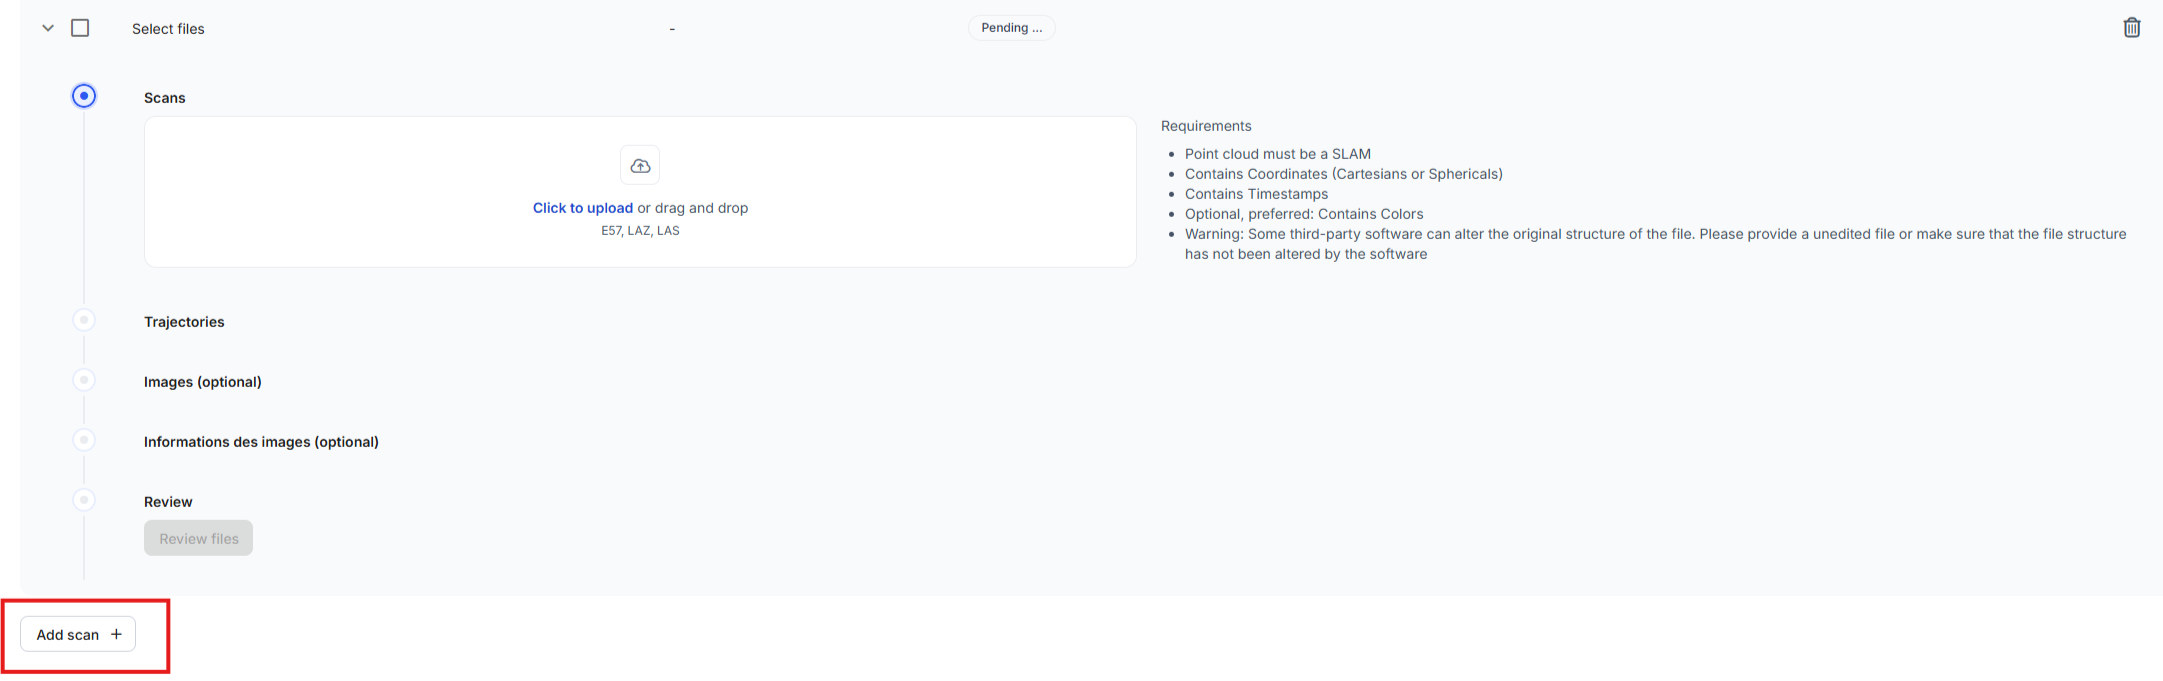Select the Review step circle

click(84, 500)
